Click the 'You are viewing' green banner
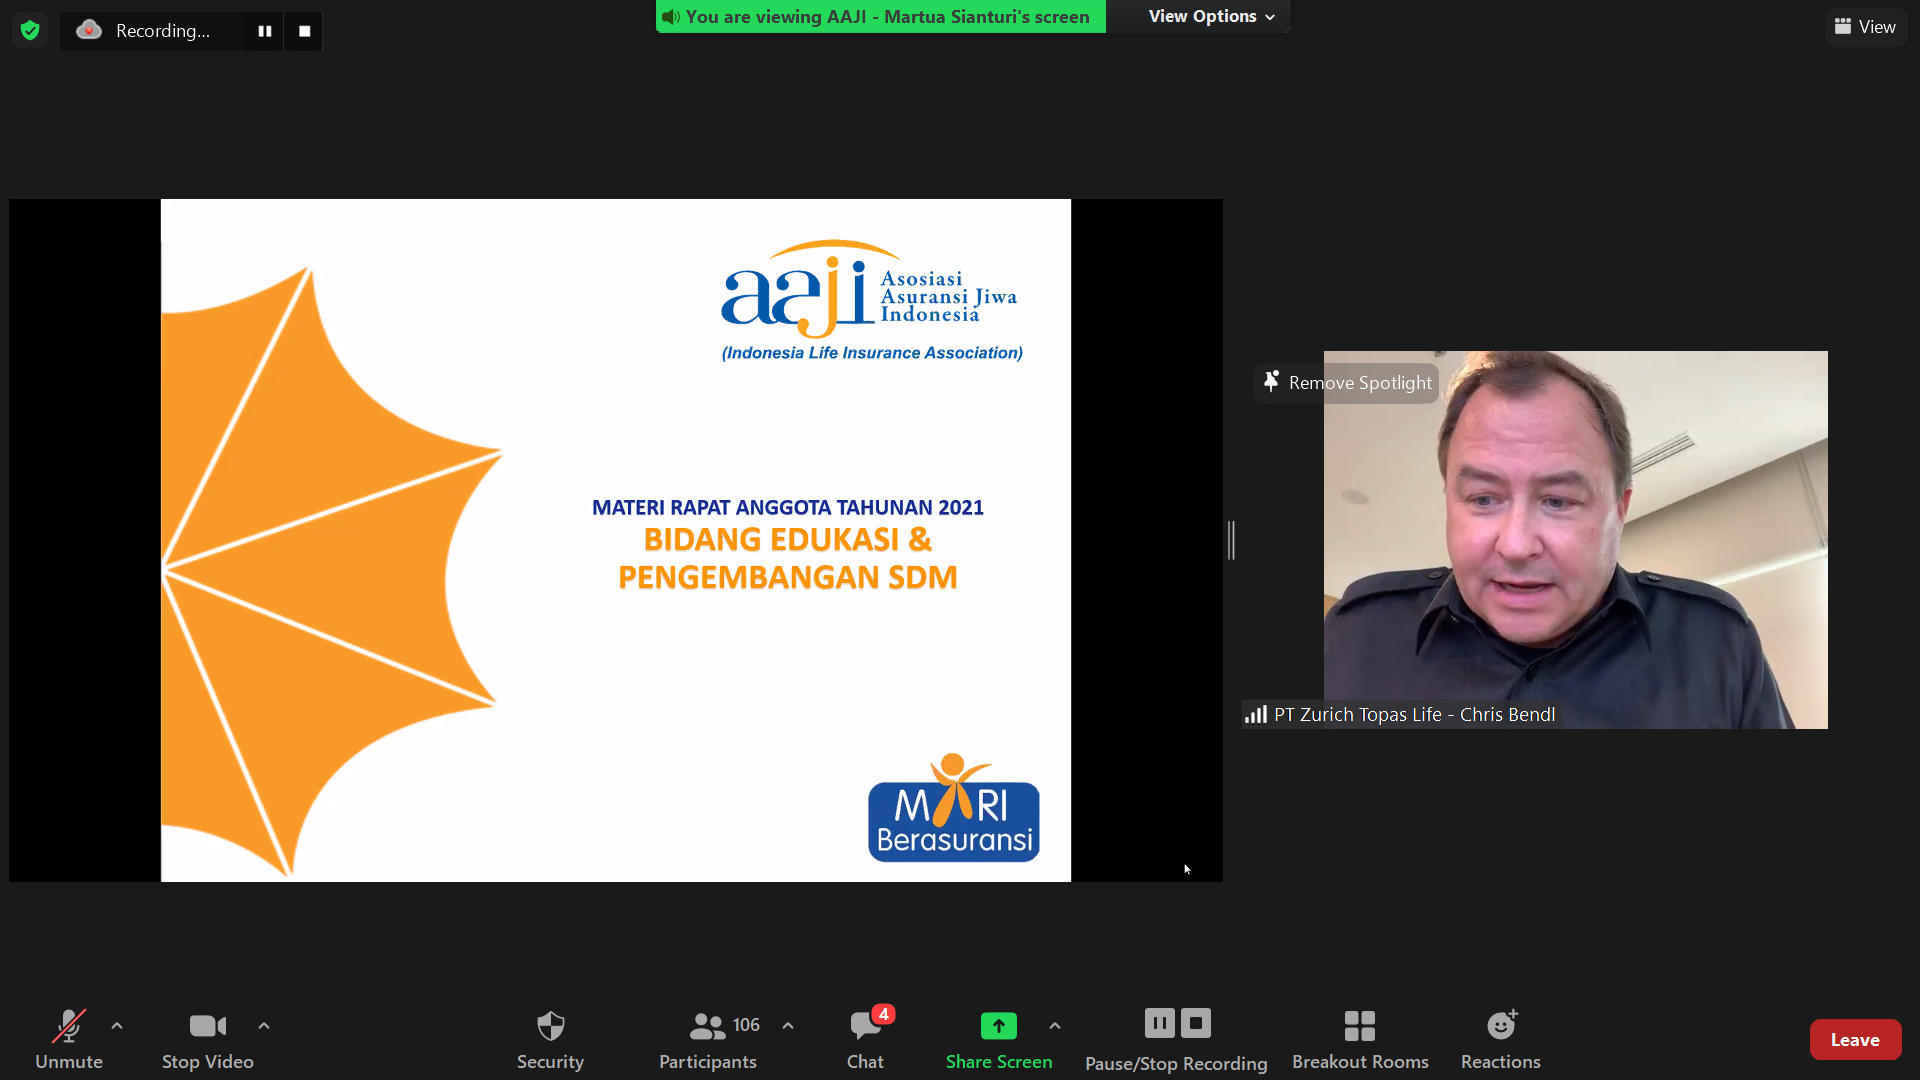This screenshot has width=1920, height=1080. [x=881, y=16]
